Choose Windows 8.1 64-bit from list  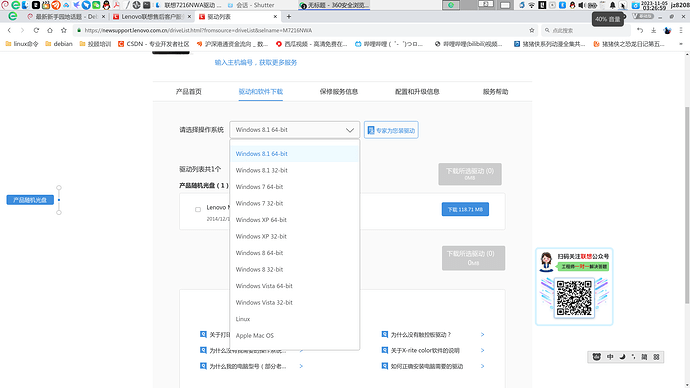point(294,154)
